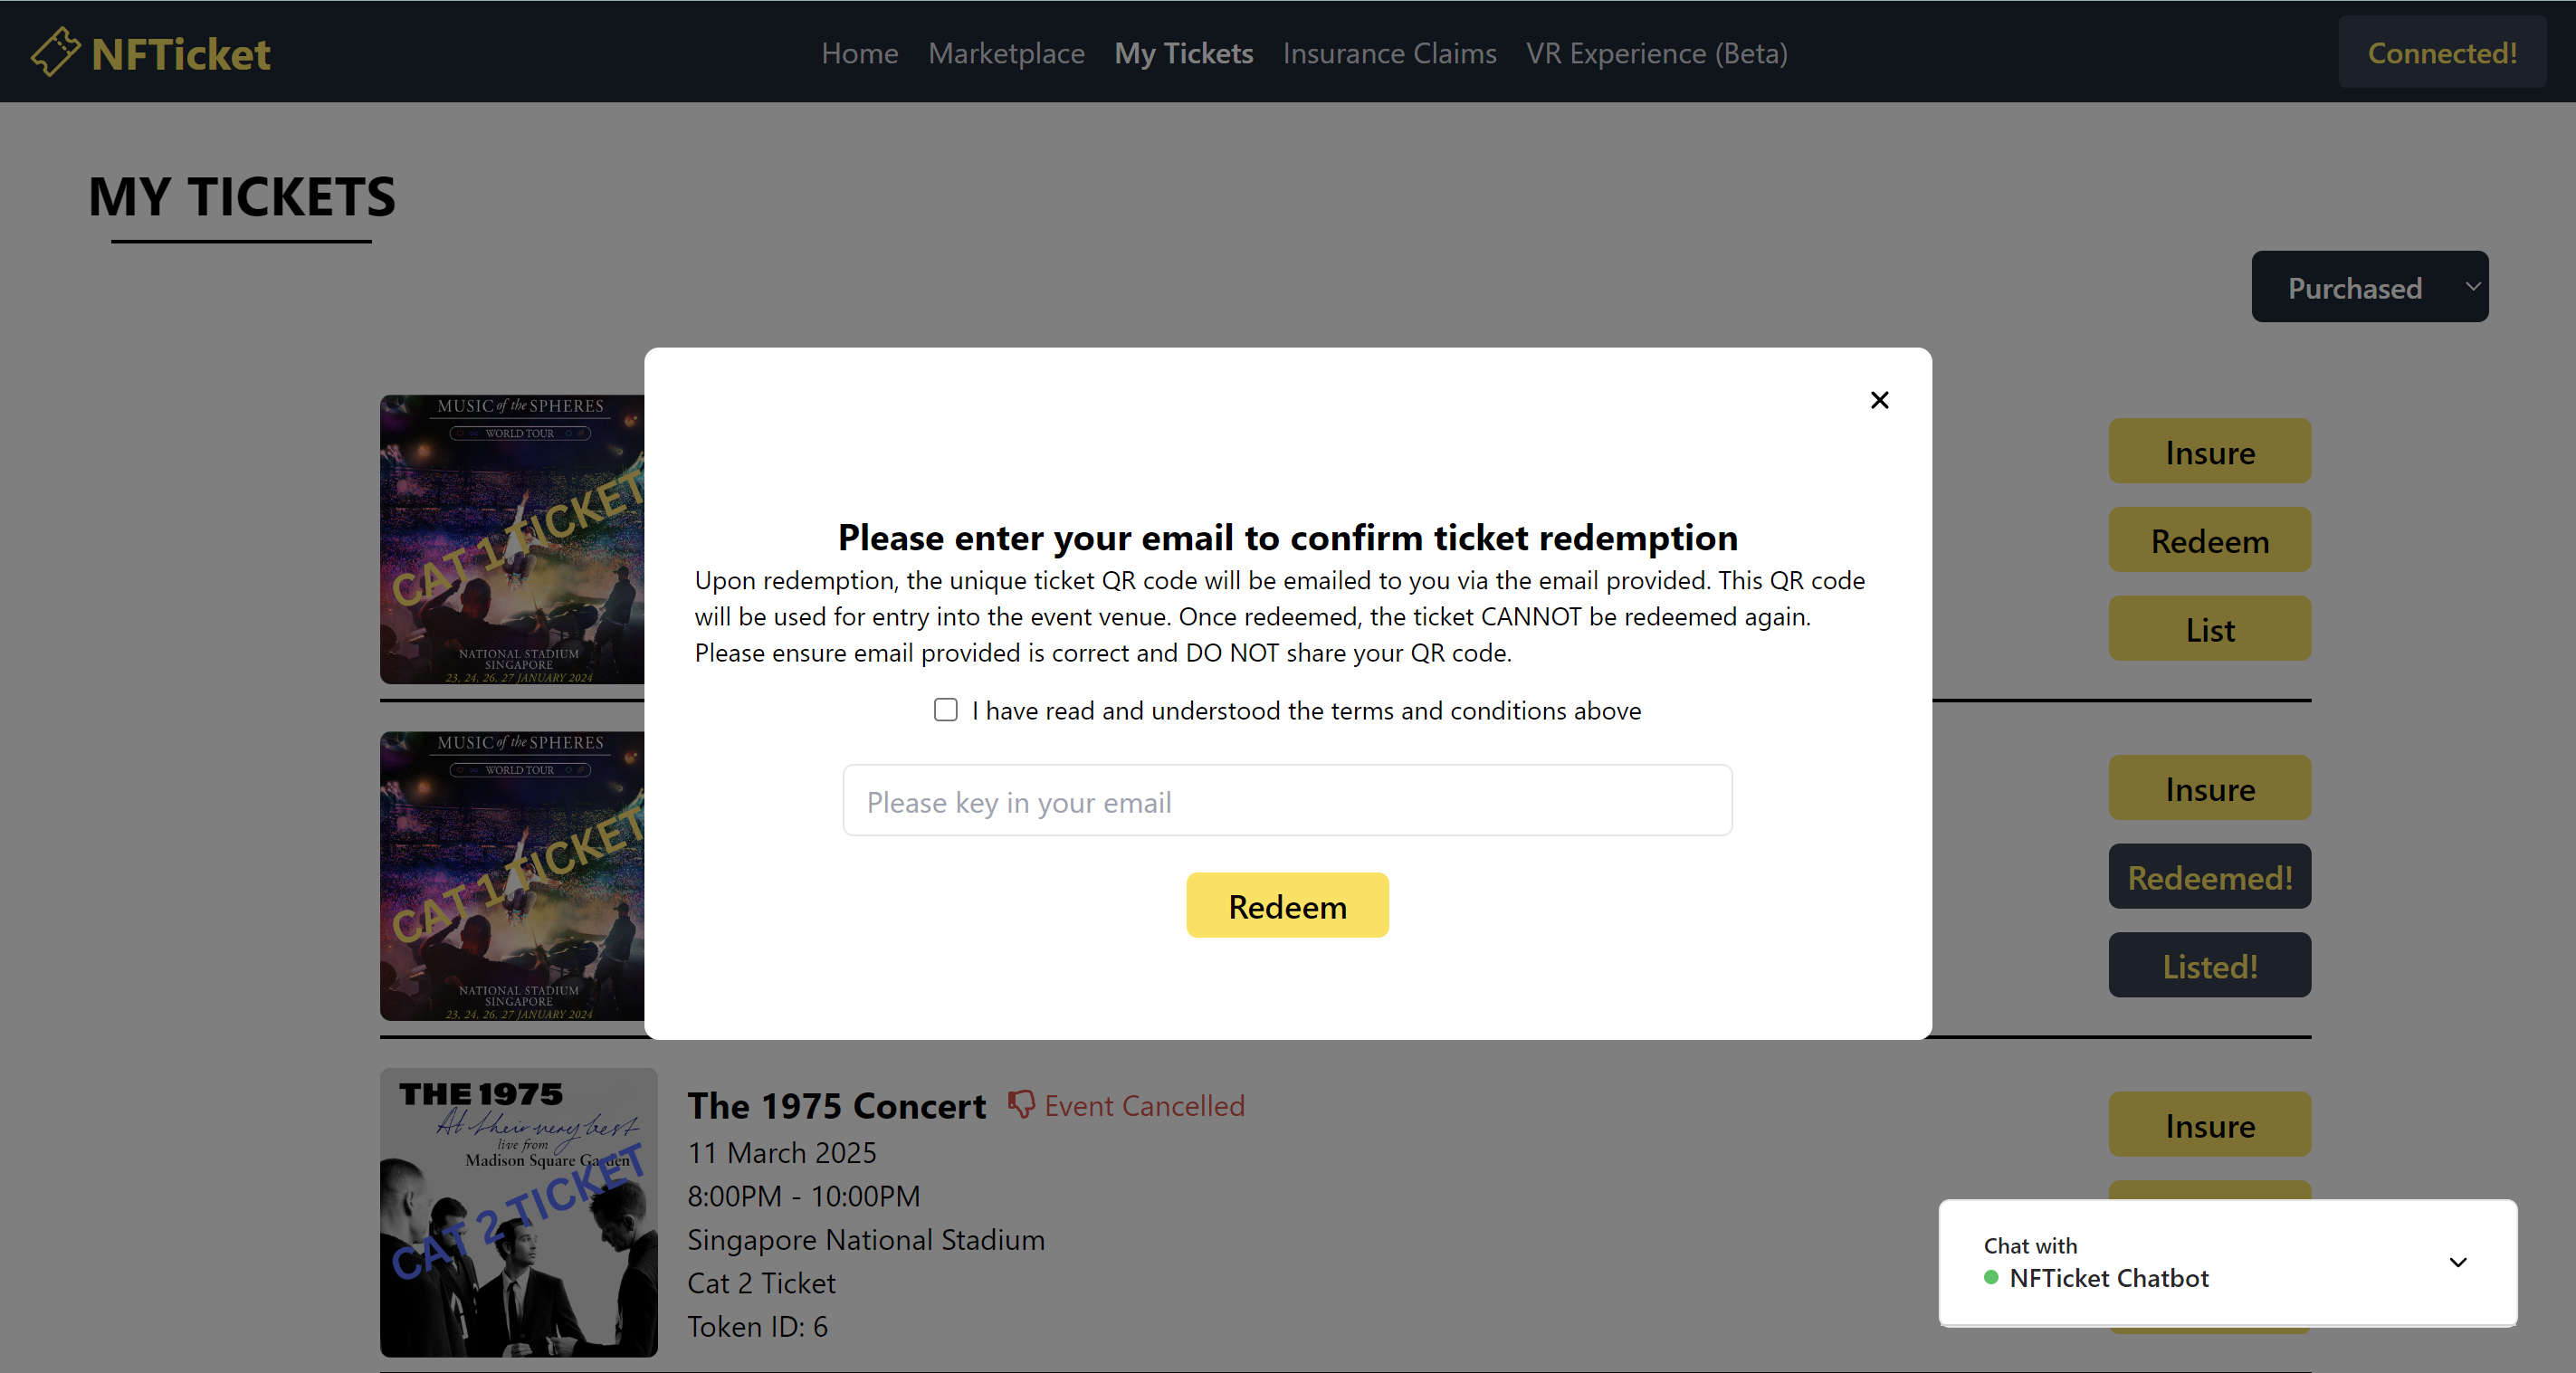This screenshot has width=2576, height=1373.
Task: Open the Insurance Claims page
Action: (1389, 53)
